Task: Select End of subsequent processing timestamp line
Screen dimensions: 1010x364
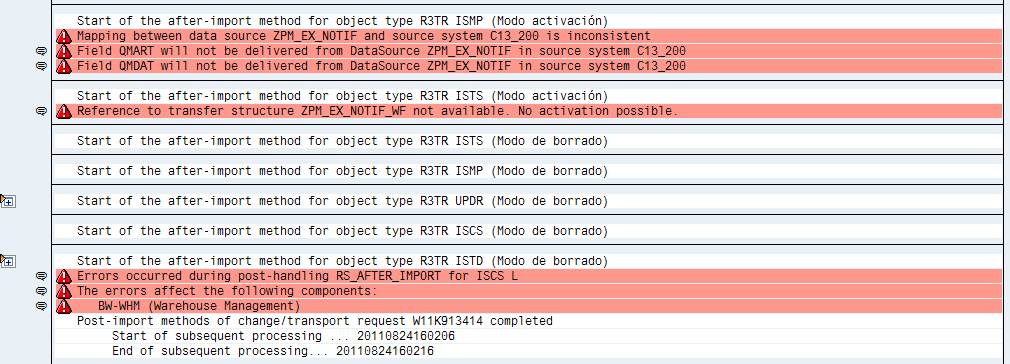Action: tap(273, 351)
